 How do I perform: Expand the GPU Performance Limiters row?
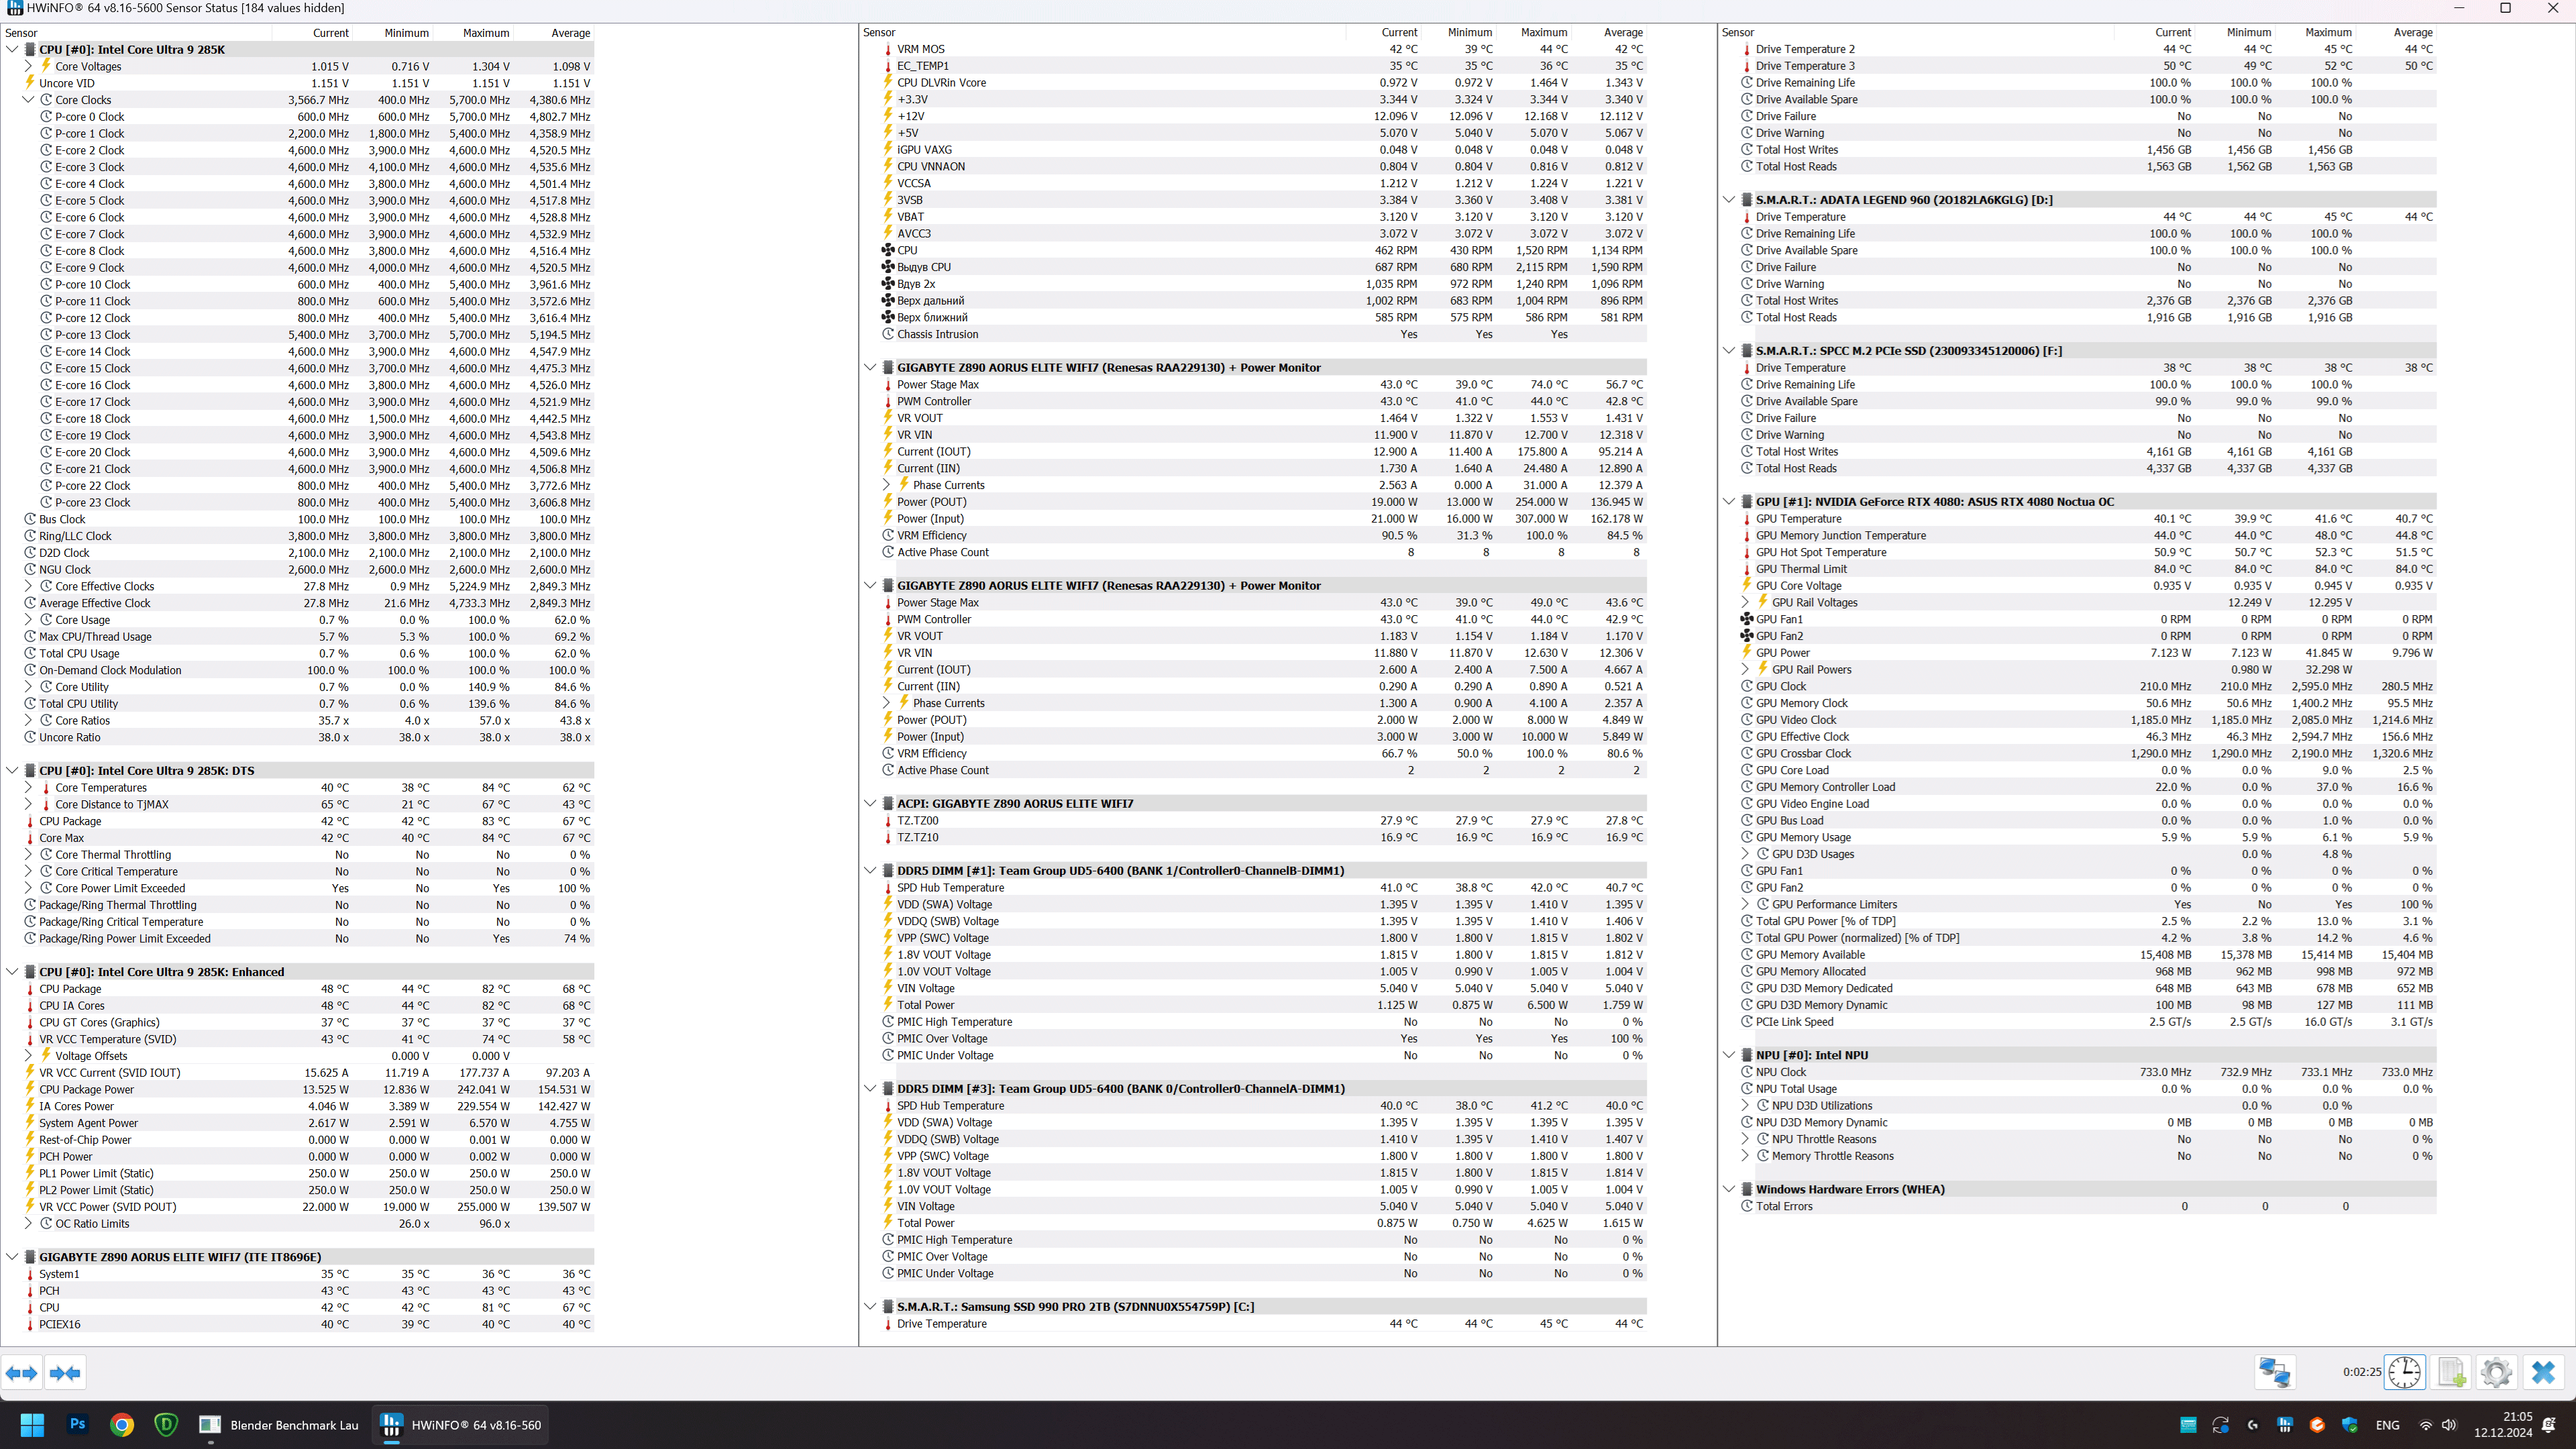tap(1745, 904)
